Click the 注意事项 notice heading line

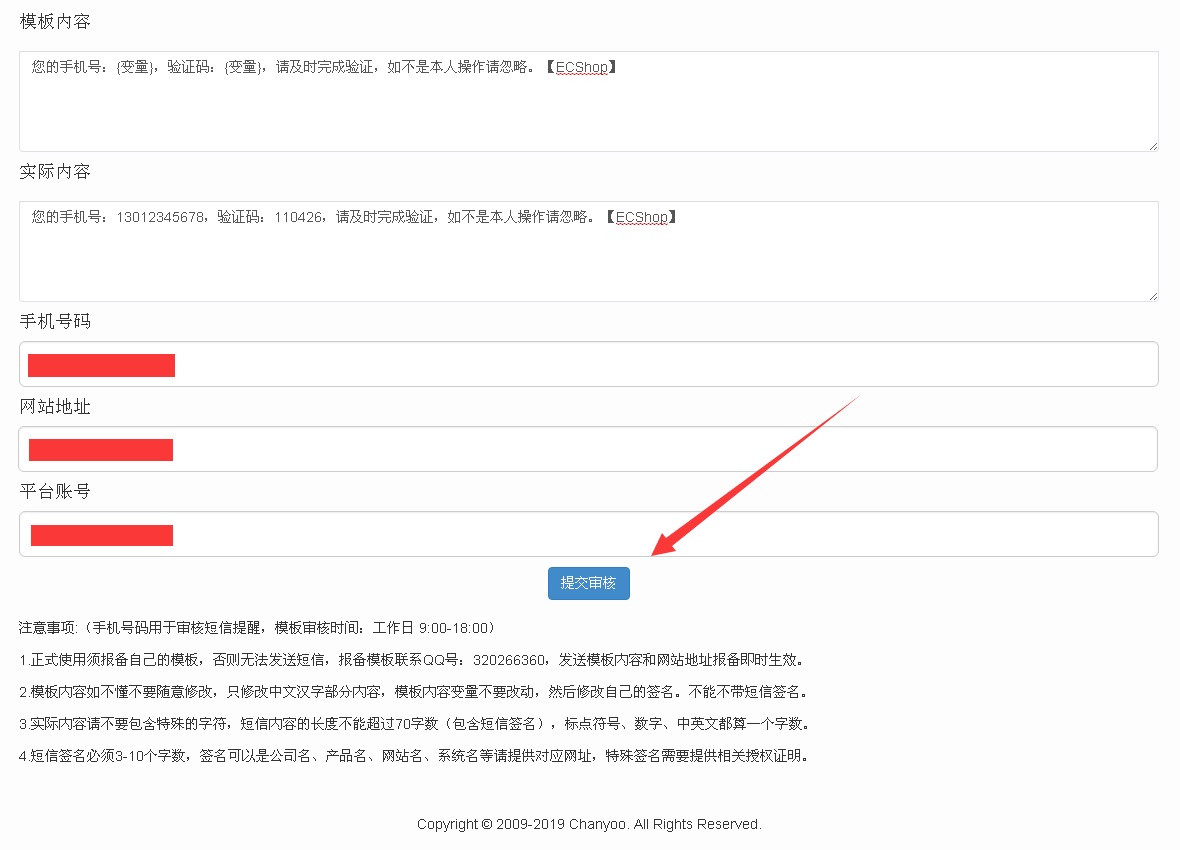[257, 628]
